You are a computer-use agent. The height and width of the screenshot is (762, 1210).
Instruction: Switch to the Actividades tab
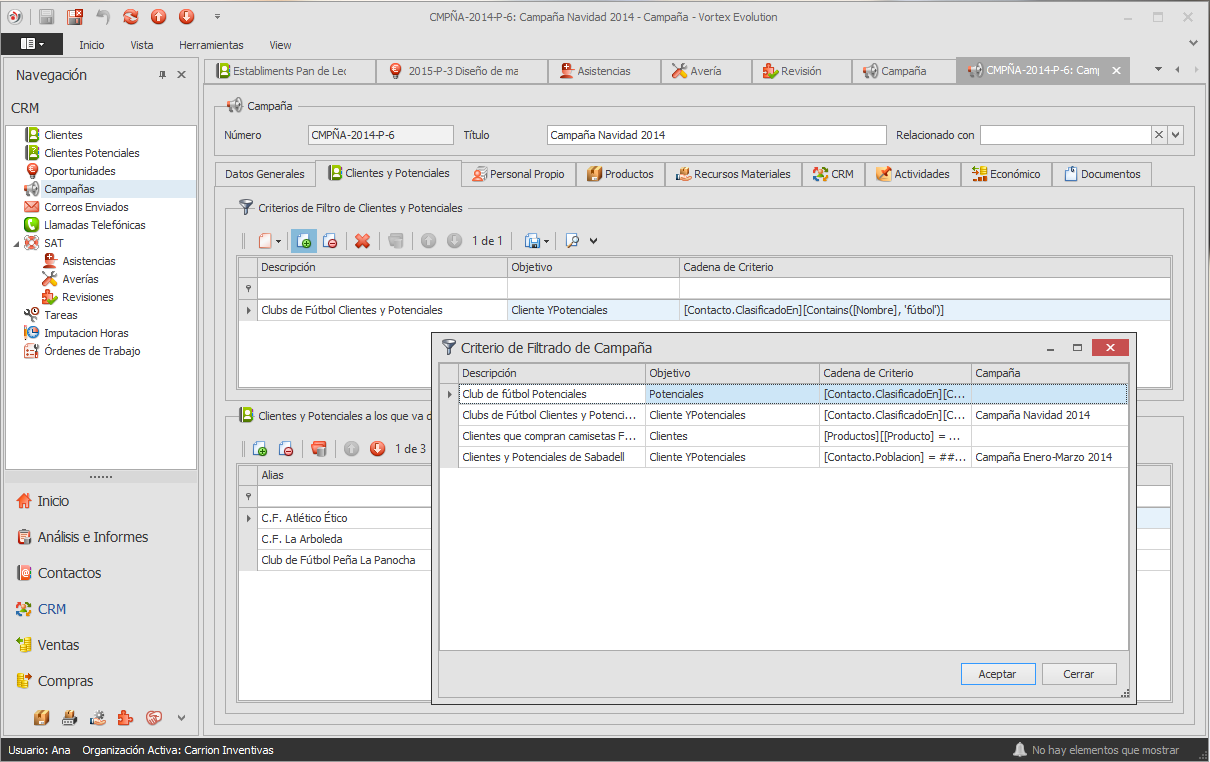pos(913,174)
